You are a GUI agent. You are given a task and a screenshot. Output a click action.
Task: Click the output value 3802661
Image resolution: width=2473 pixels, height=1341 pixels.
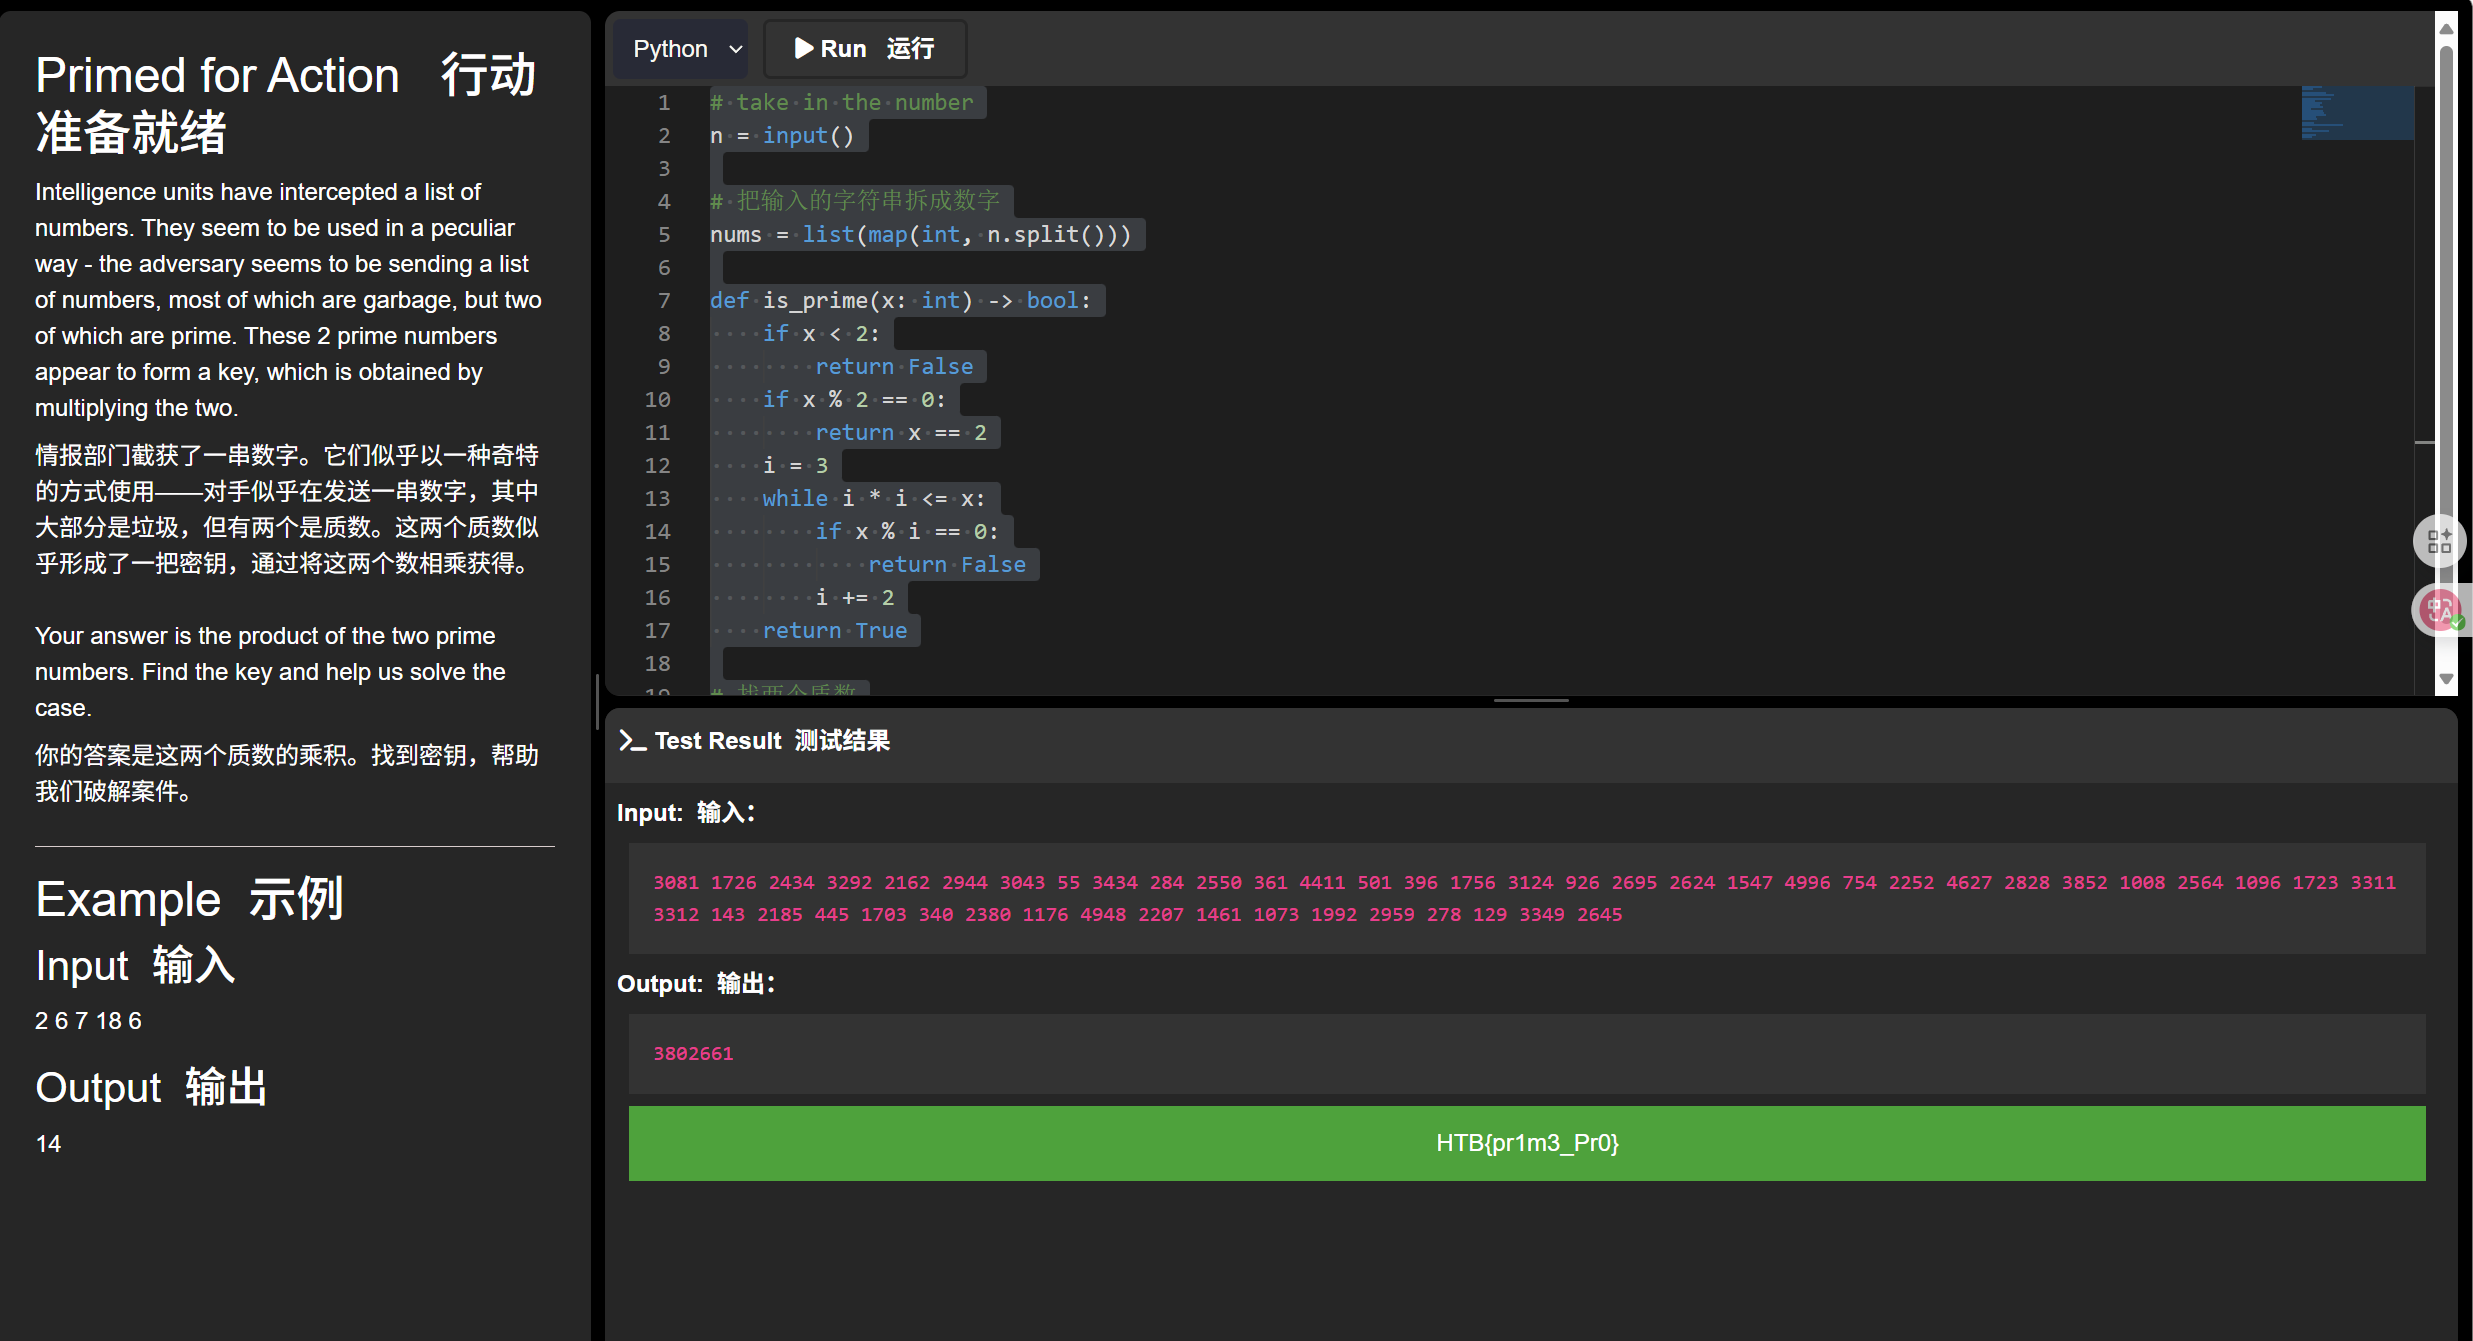[693, 1053]
